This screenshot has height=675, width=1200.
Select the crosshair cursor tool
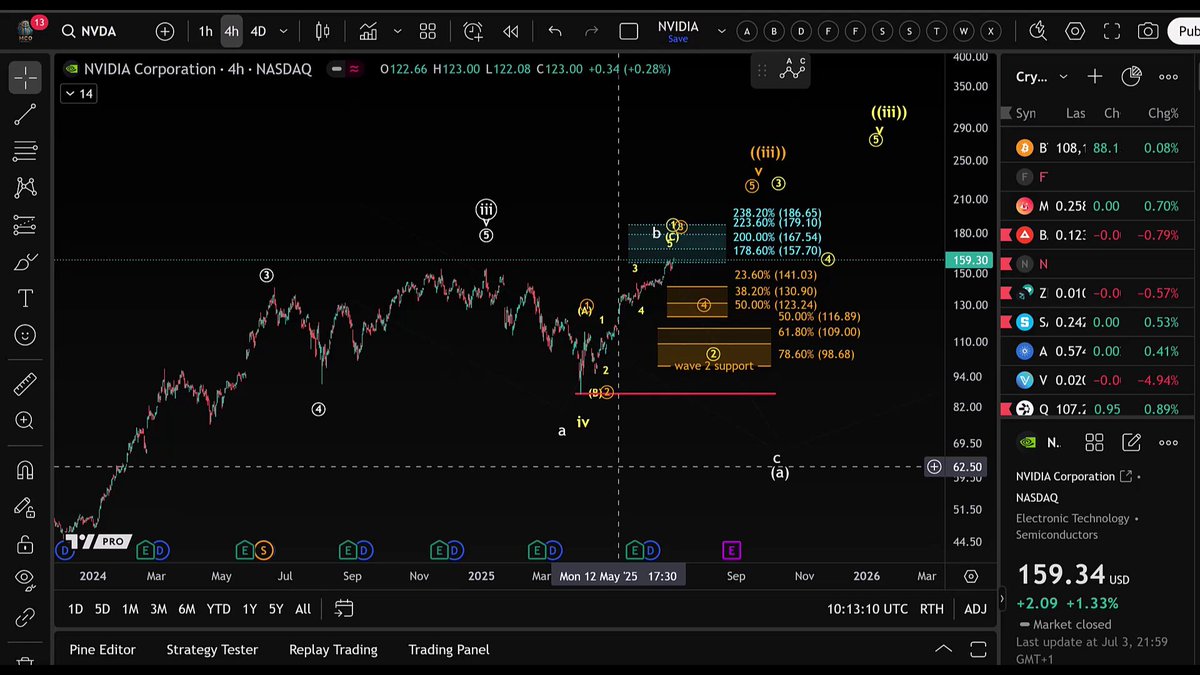point(25,77)
